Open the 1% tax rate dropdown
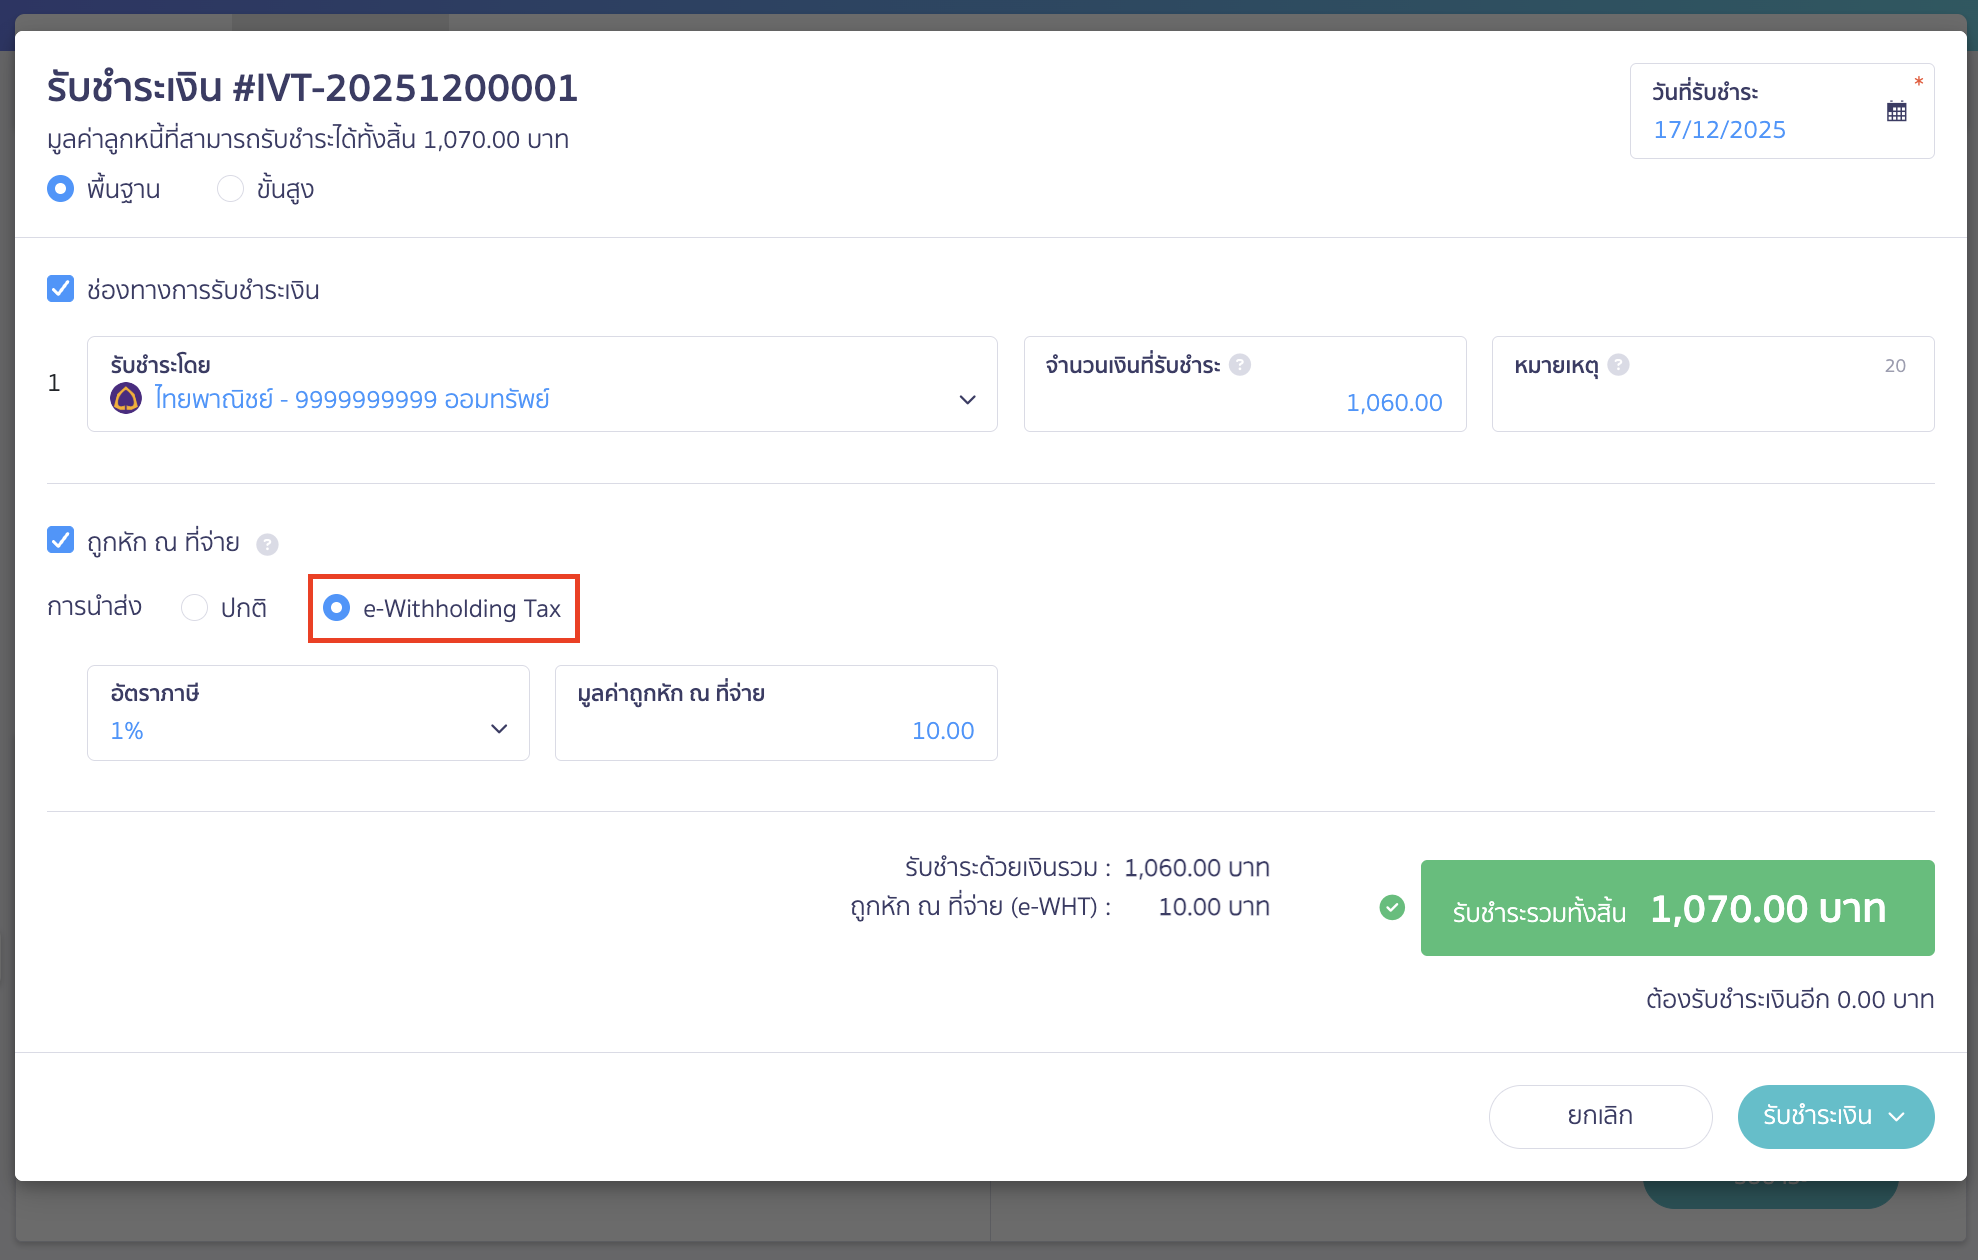 point(498,729)
